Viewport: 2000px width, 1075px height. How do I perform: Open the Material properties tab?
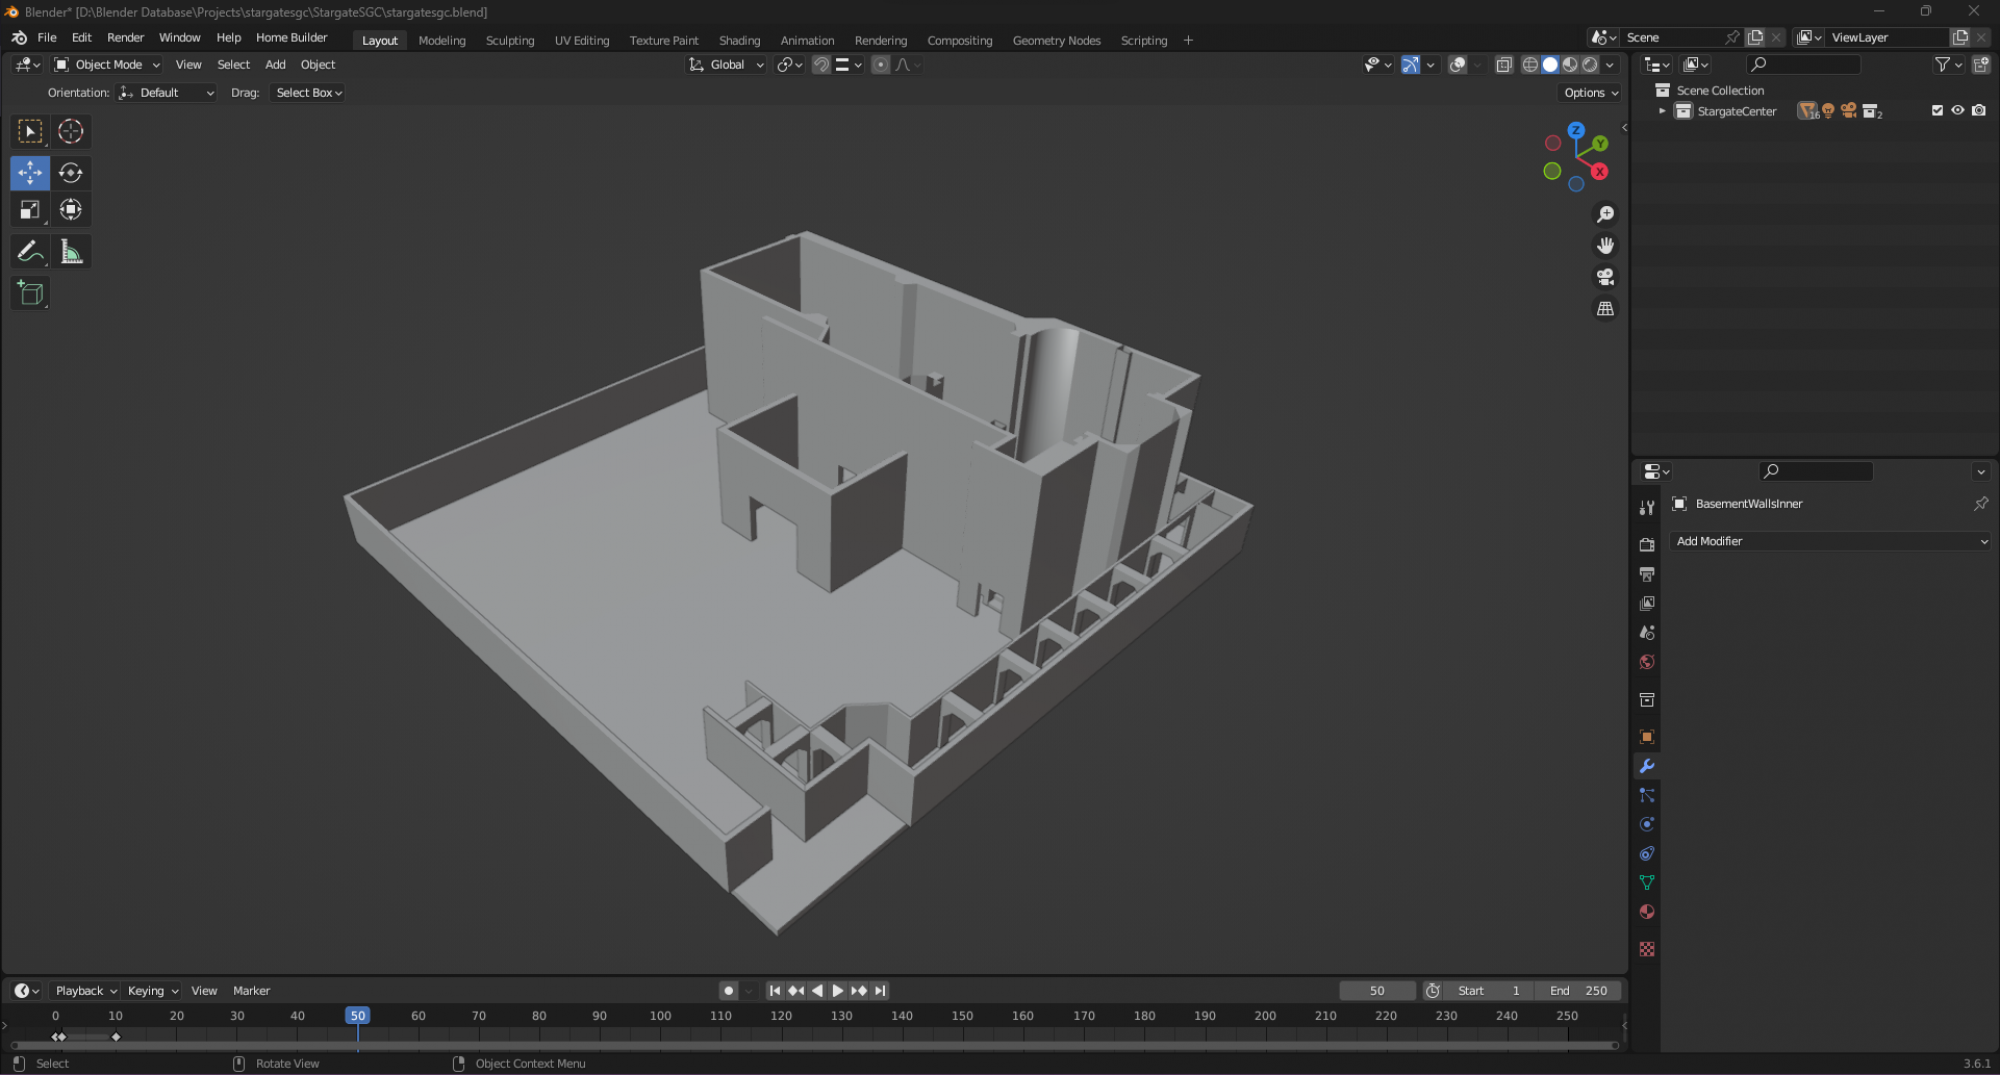point(1647,912)
